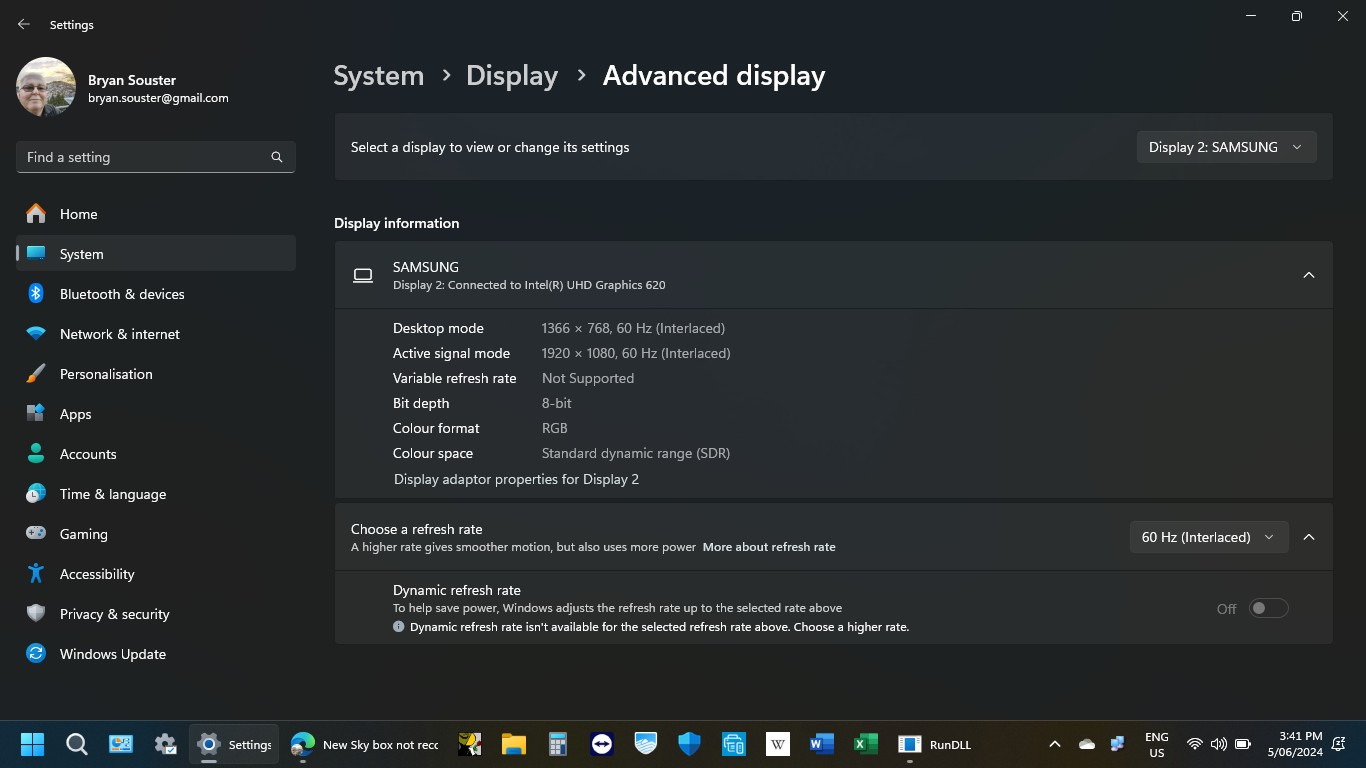Click the Accounts person icon
This screenshot has width=1366, height=768.
click(x=36, y=454)
